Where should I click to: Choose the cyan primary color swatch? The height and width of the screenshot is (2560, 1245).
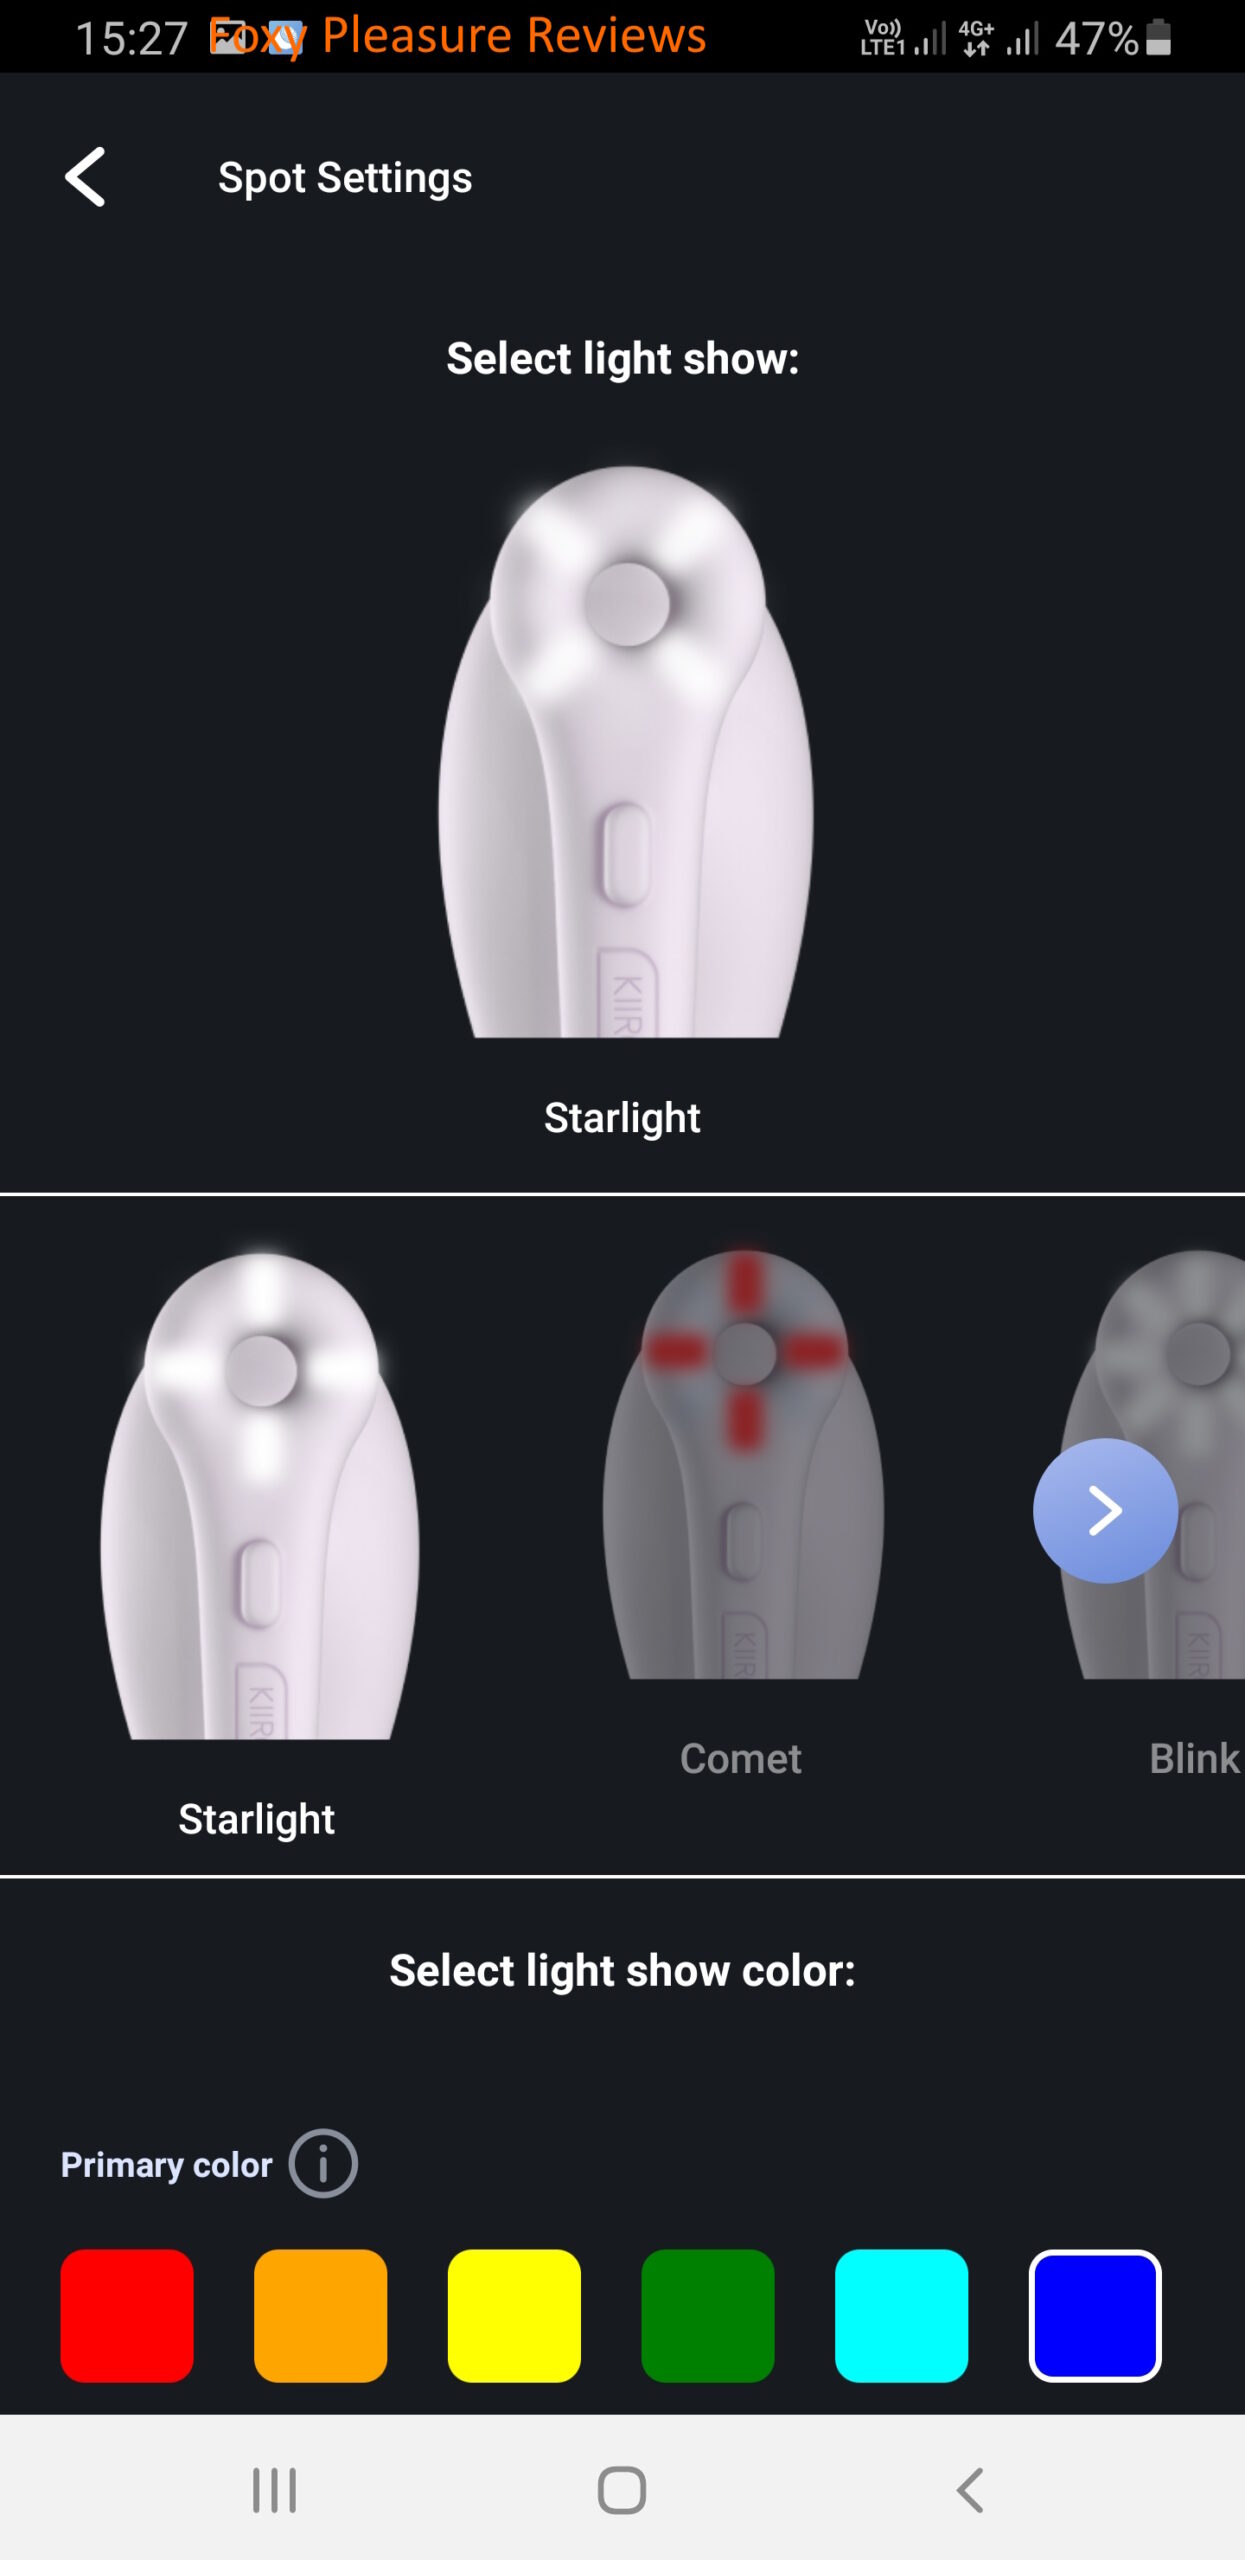901,2316
